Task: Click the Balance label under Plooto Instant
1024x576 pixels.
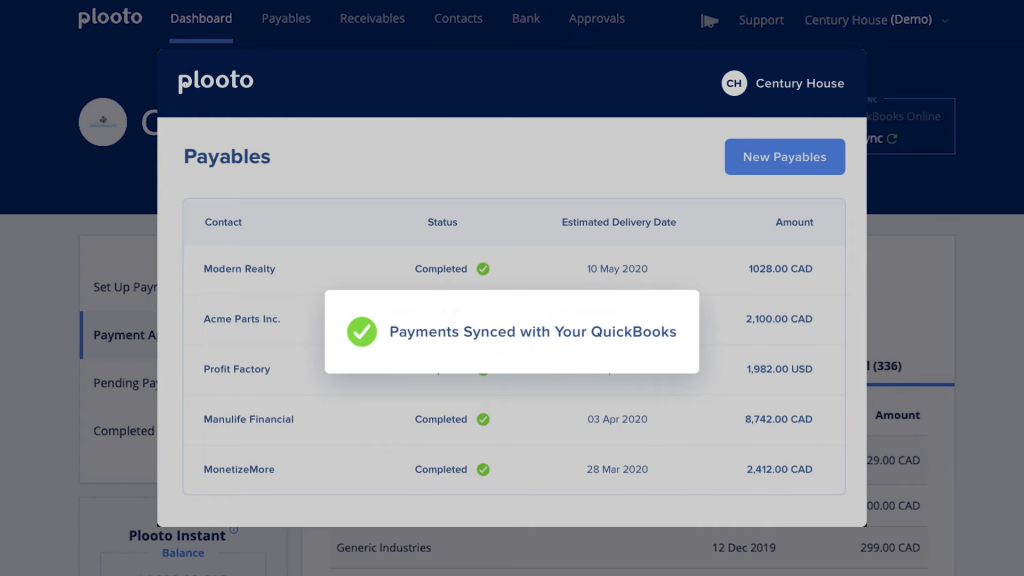Action: [183, 553]
